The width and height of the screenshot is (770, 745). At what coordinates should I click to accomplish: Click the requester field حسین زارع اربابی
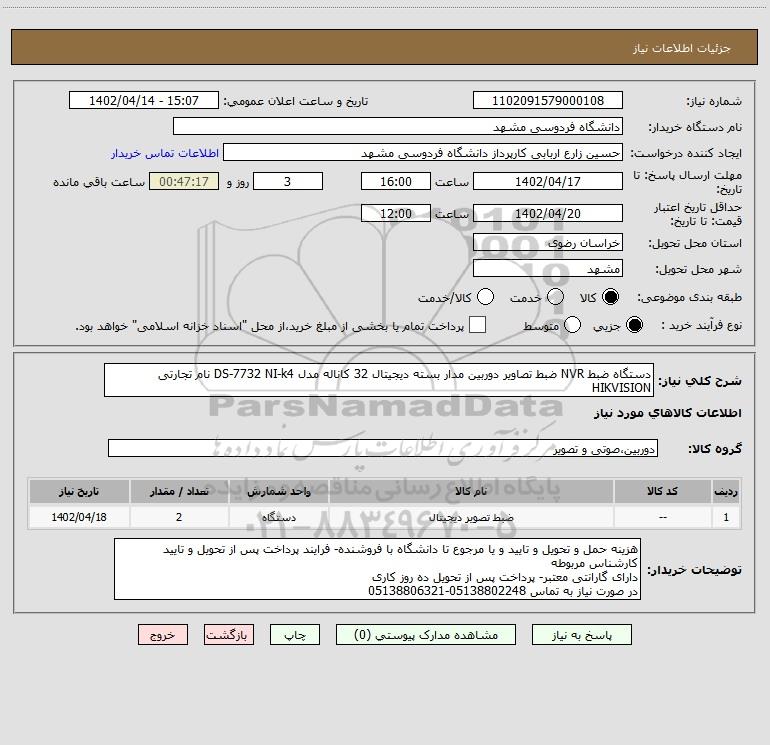pyautogui.click(x=423, y=153)
